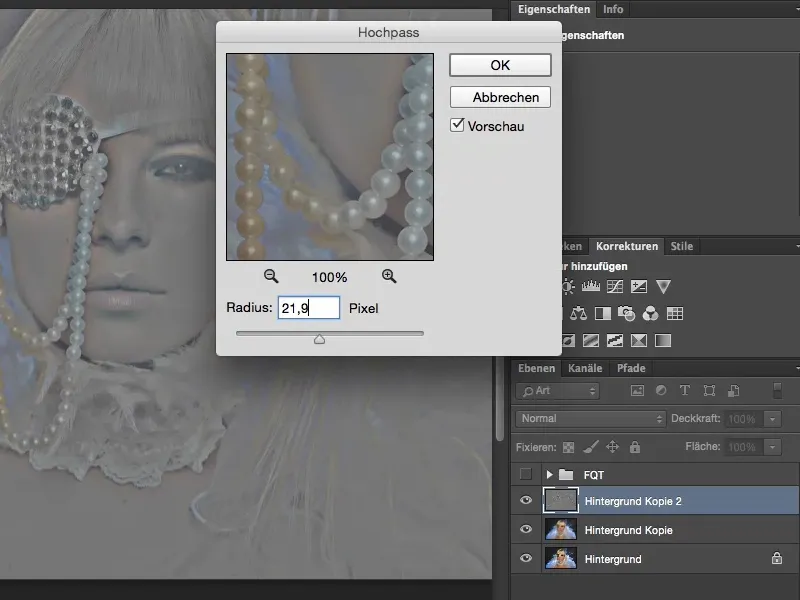Click the Radius input field
Viewport: 800px width, 600px height.
[309, 308]
